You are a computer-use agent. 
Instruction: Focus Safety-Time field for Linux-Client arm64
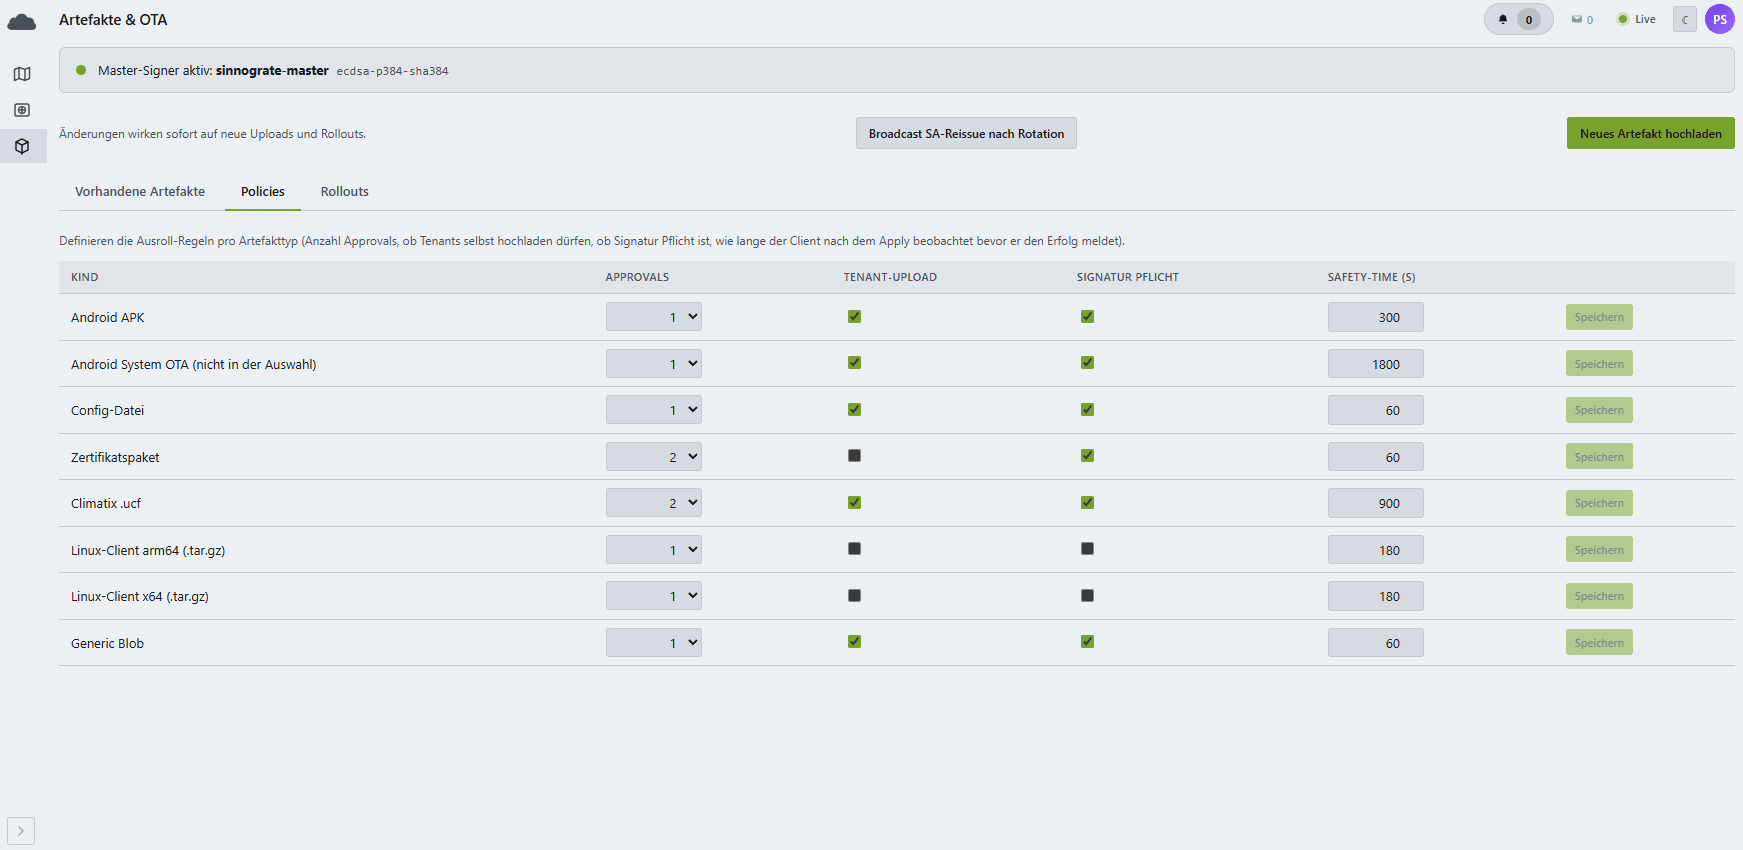pos(1376,550)
